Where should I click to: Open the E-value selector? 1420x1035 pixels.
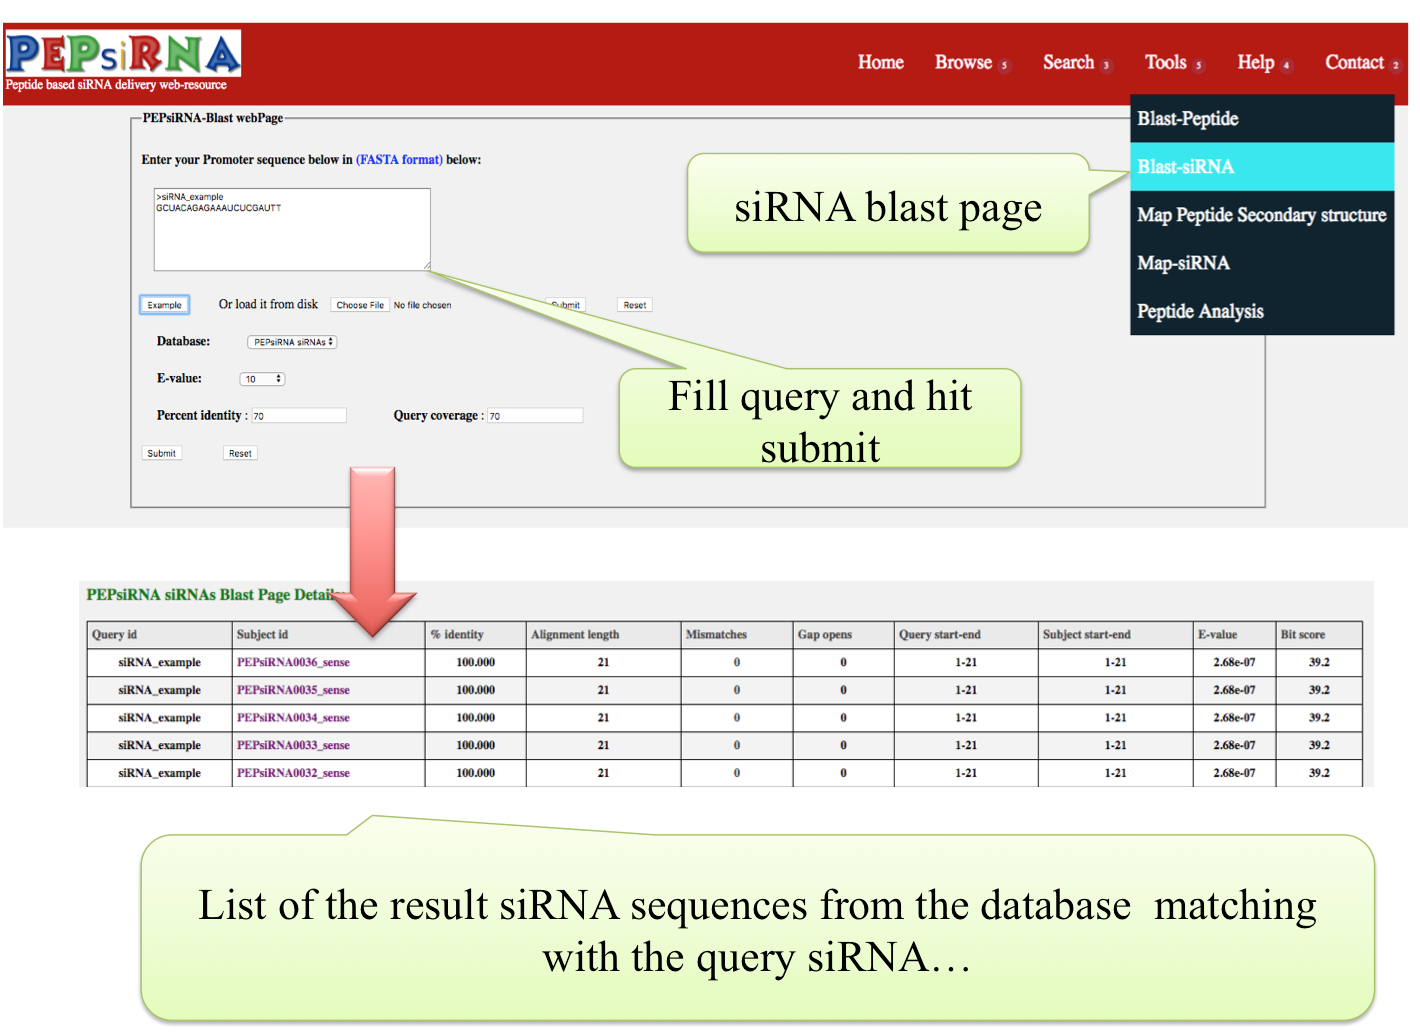262,379
